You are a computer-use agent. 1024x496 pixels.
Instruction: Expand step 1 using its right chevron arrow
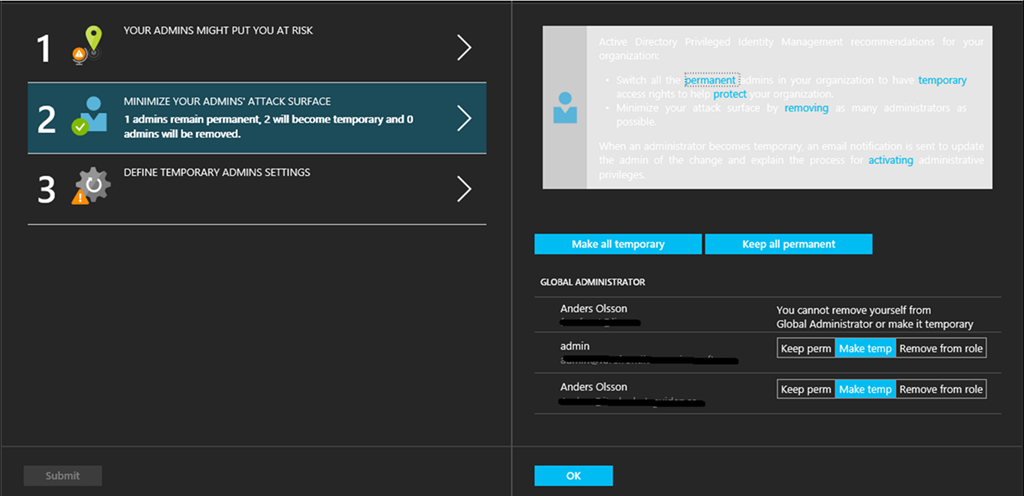coord(463,47)
